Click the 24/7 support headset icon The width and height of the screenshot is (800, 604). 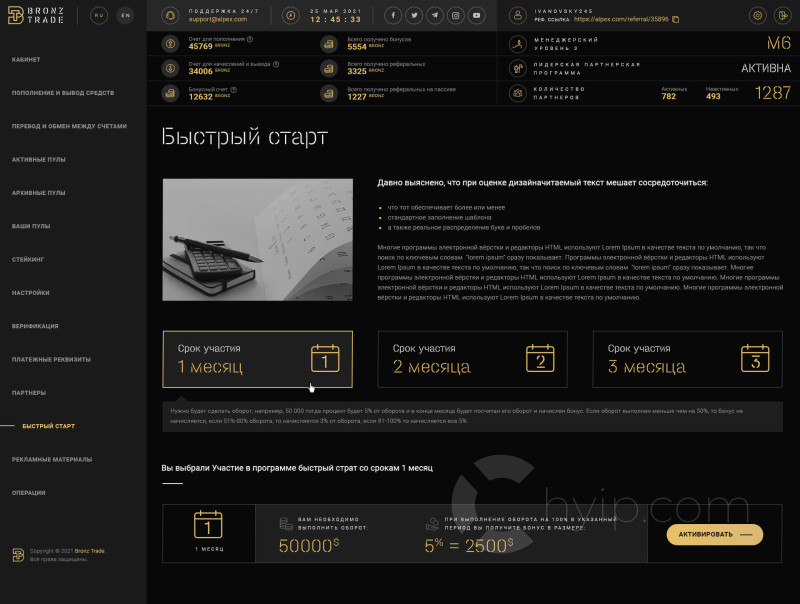pyautogui.click(x=170, y=15)
